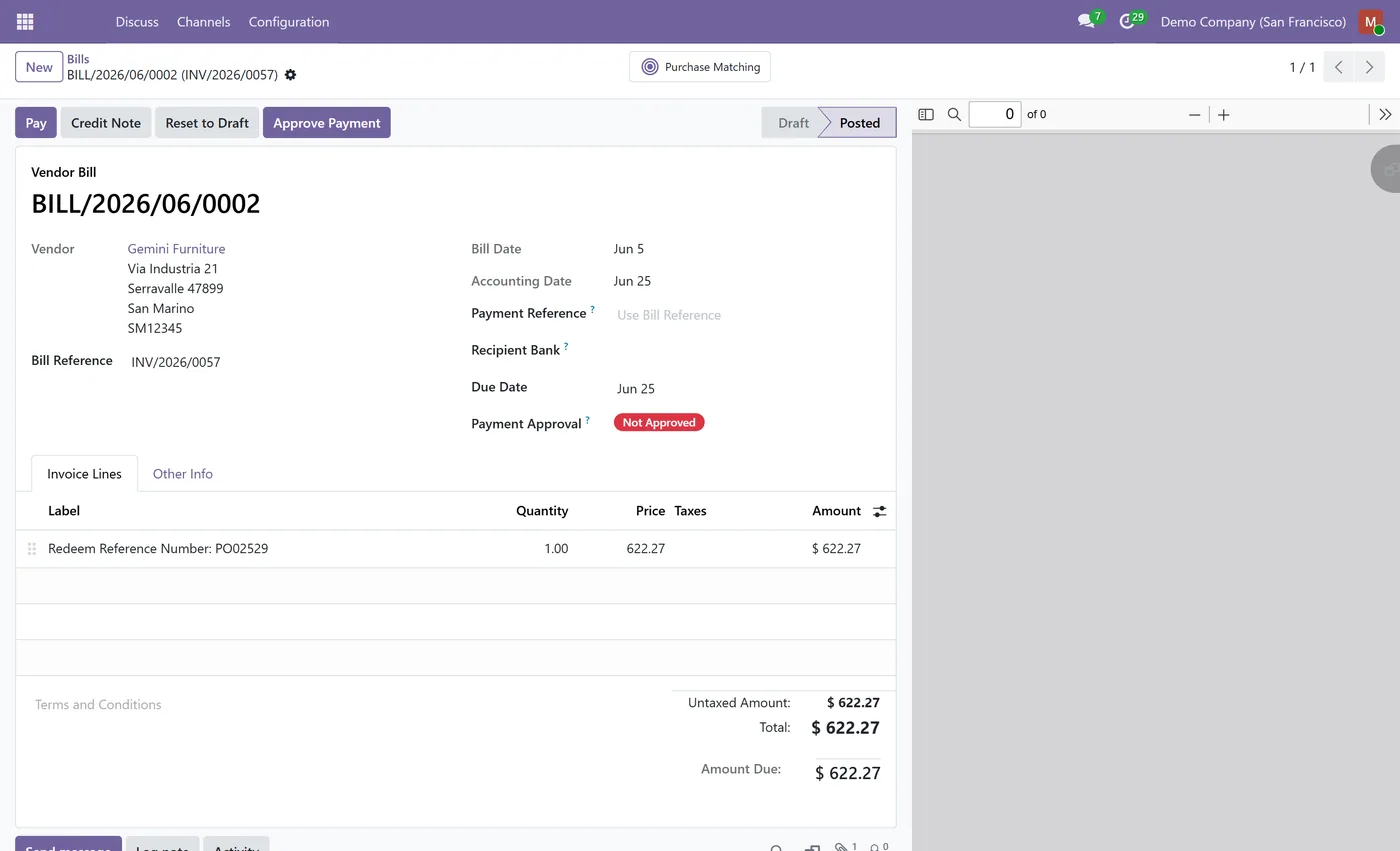The image size is (1400, 851).
Task: Select line label Redeem Reference Number: PO02529
Action: point(158,549)
